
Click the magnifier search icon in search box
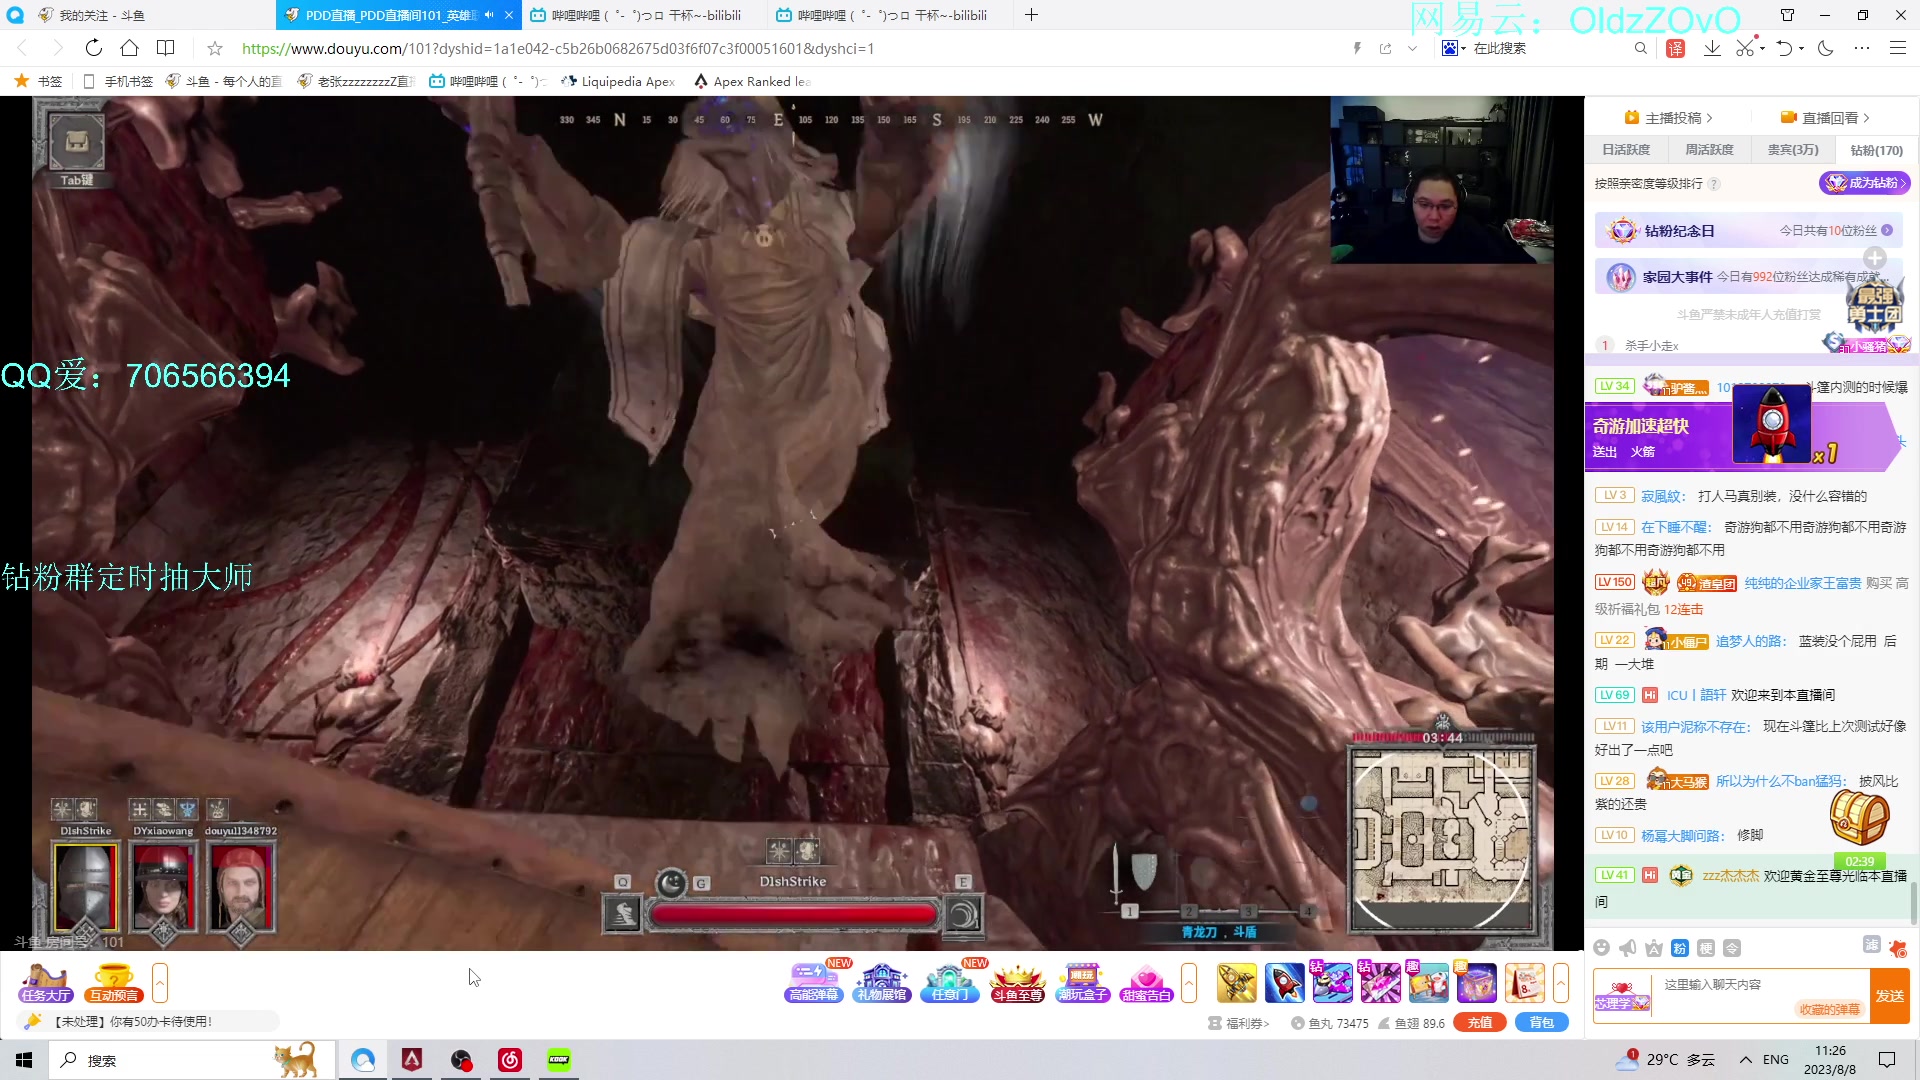click(1640, 48)
